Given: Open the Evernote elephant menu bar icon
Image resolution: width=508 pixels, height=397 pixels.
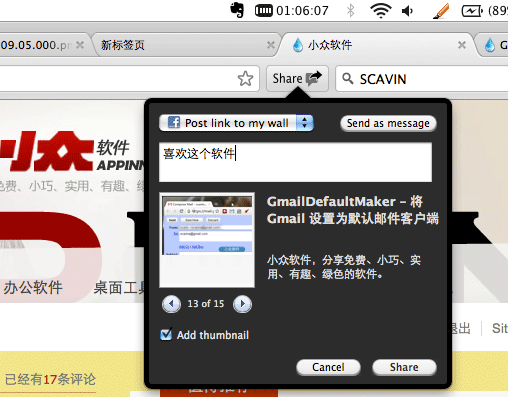Looking at the screenshot, I should pyautogui.click(x=237, y=10).
